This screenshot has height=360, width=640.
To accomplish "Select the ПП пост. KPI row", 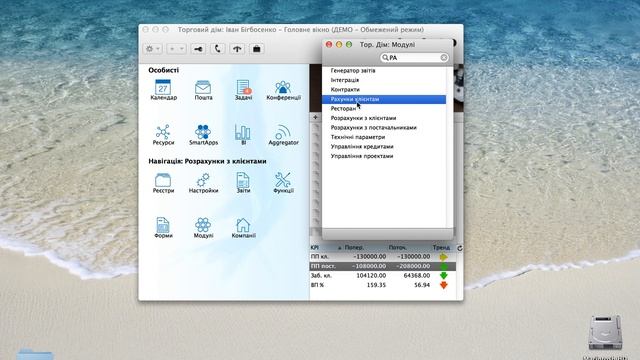I will click(x=383, y=266).
